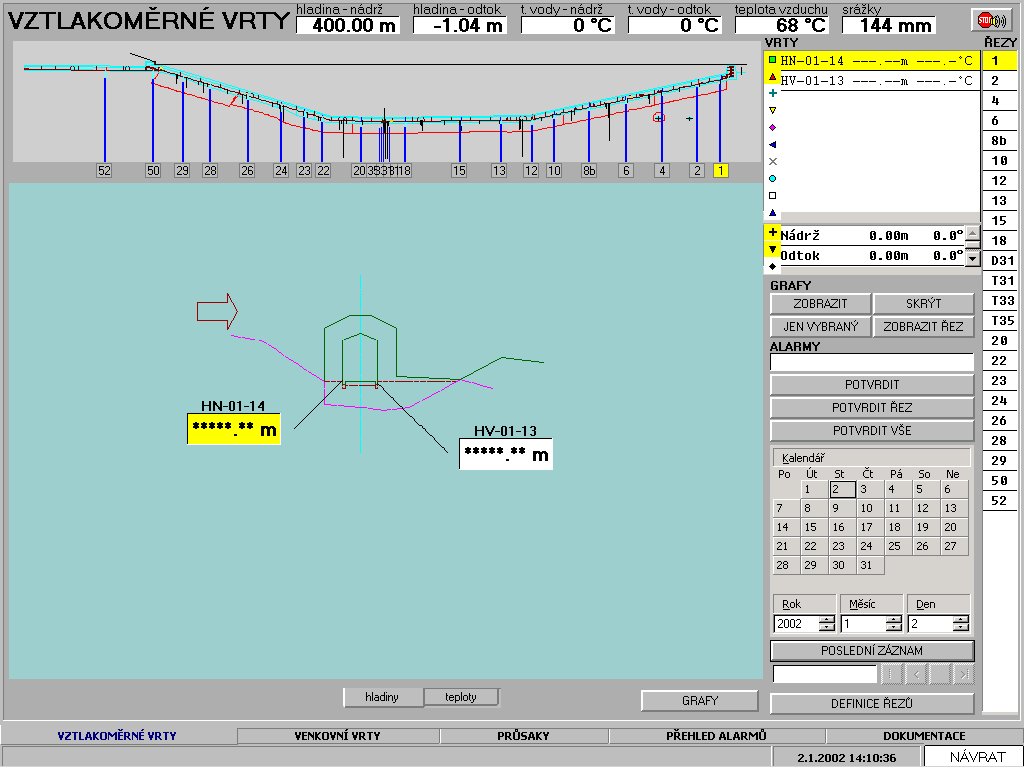Screen dimensions: 1024x768
Task: Increase the Den day spinner
Action: point(960,619)
